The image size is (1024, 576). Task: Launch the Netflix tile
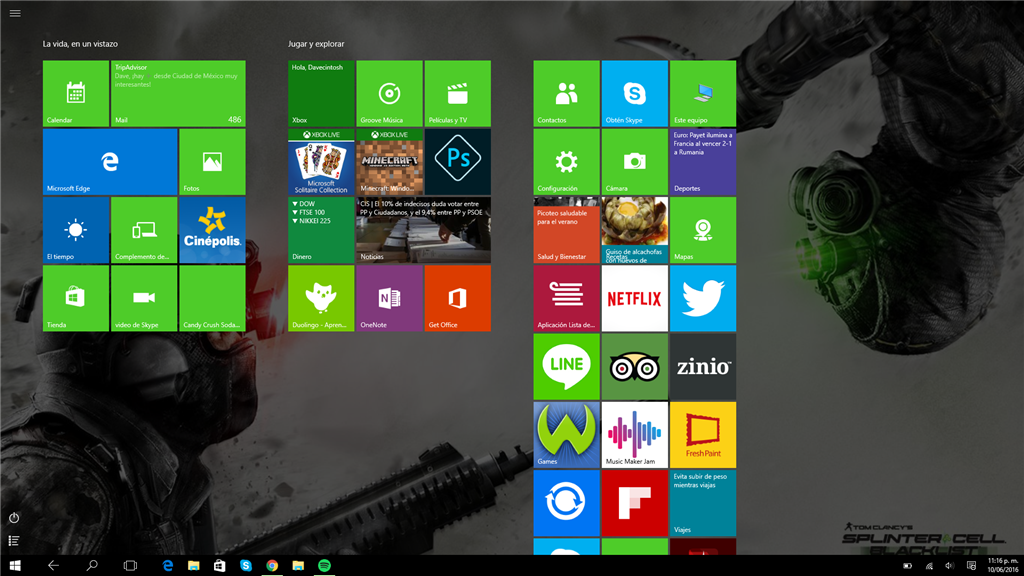click(x=635, y=298)
